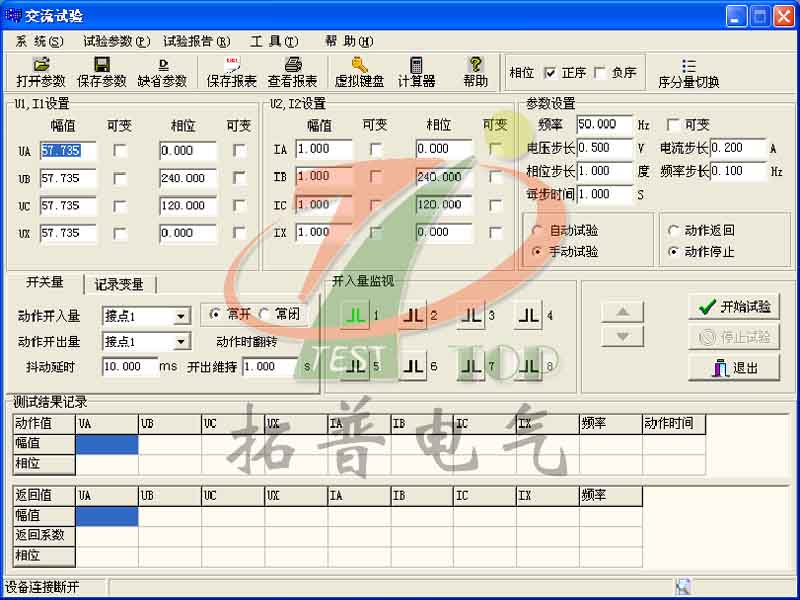
Task: Switch to the 记录变量 tab
Action: tap(120, 282)
